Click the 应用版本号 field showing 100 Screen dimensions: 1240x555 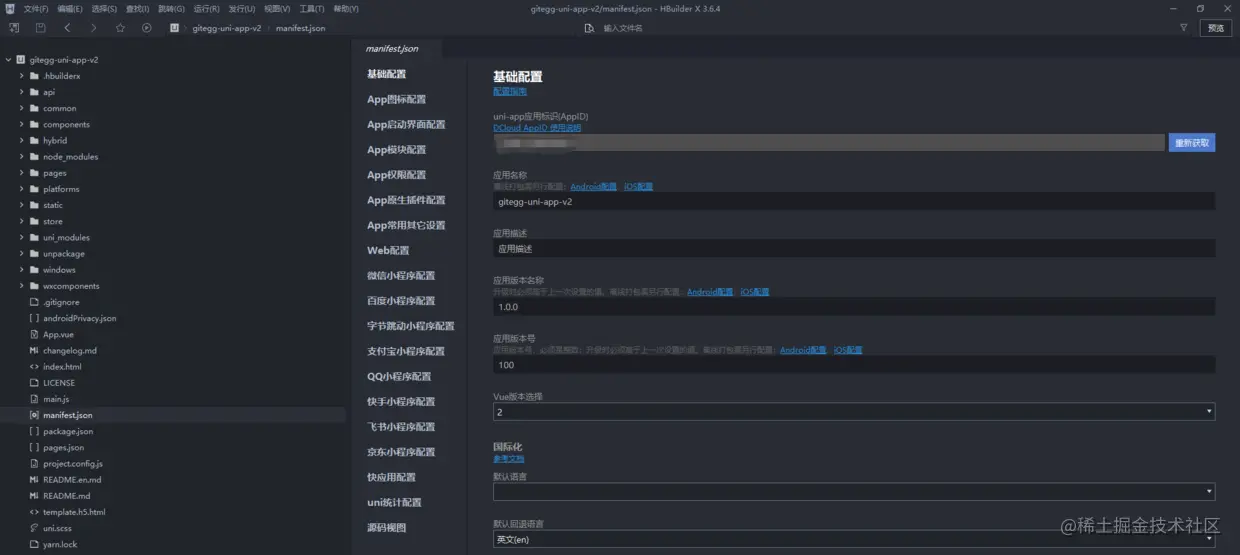pos(854,365)
